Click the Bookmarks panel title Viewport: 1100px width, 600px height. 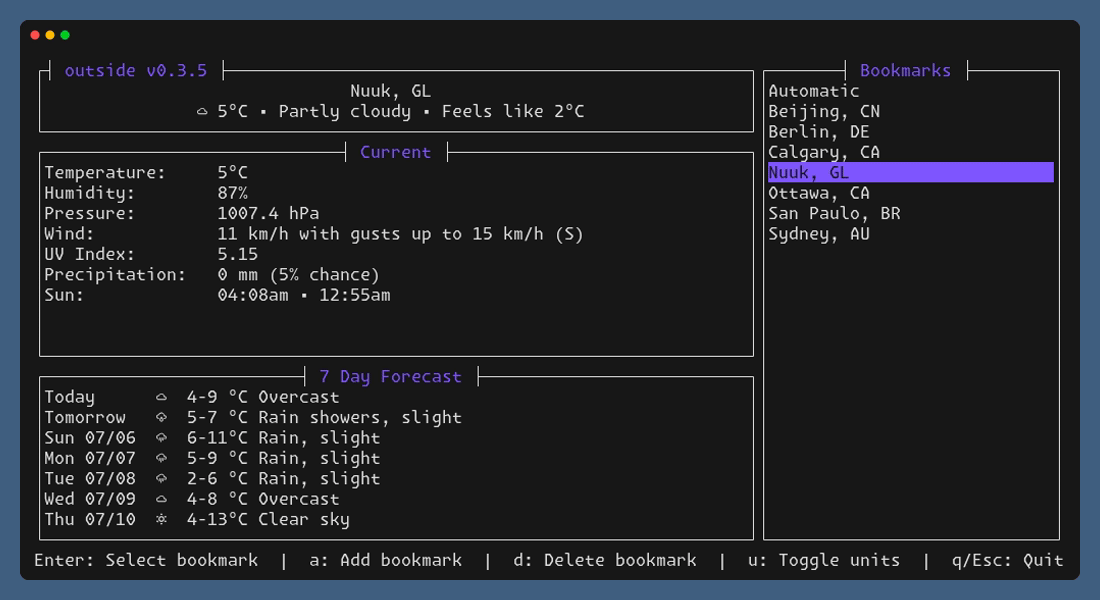905,70
